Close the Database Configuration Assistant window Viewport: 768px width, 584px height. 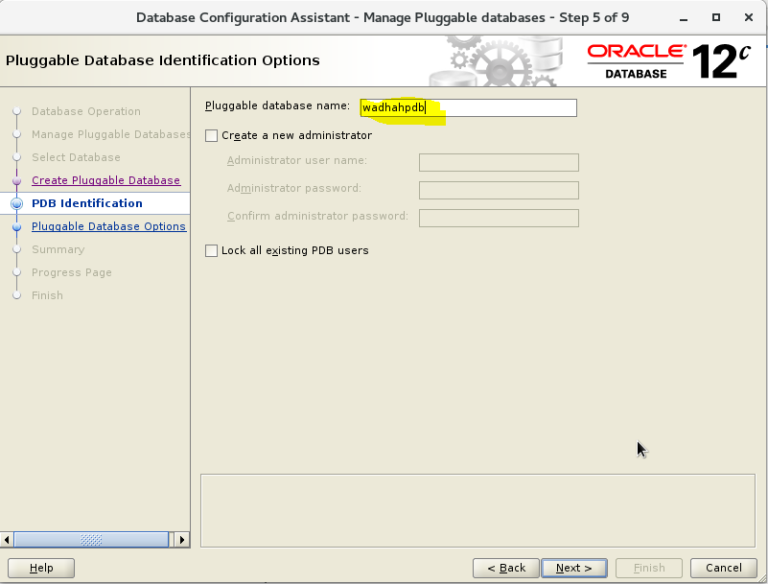click(x=747, y=17)
